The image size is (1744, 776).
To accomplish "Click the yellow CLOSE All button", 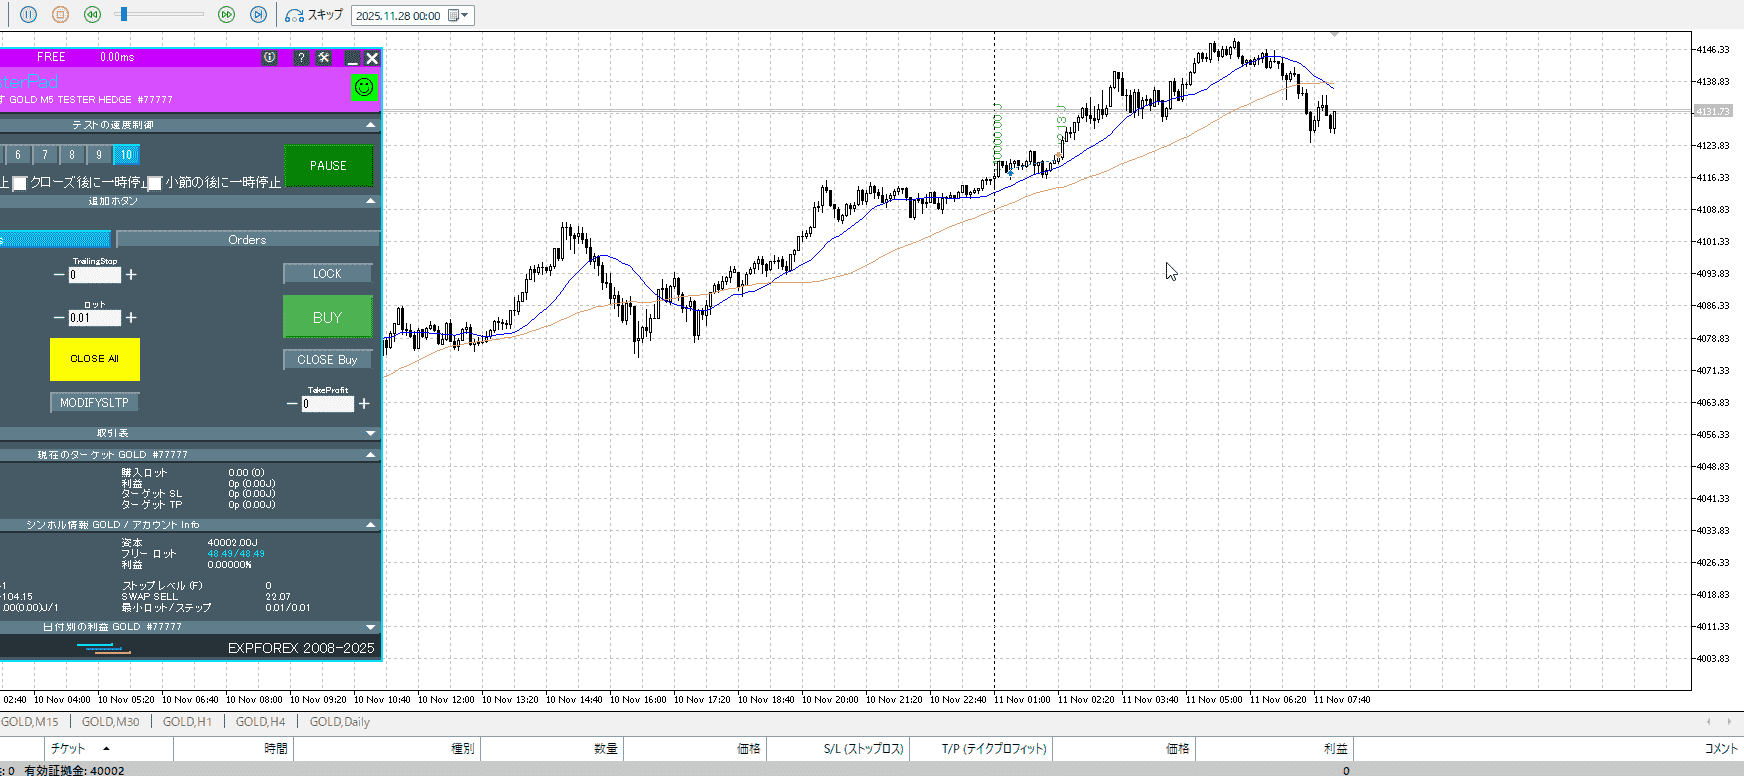I will coord(95,359).
